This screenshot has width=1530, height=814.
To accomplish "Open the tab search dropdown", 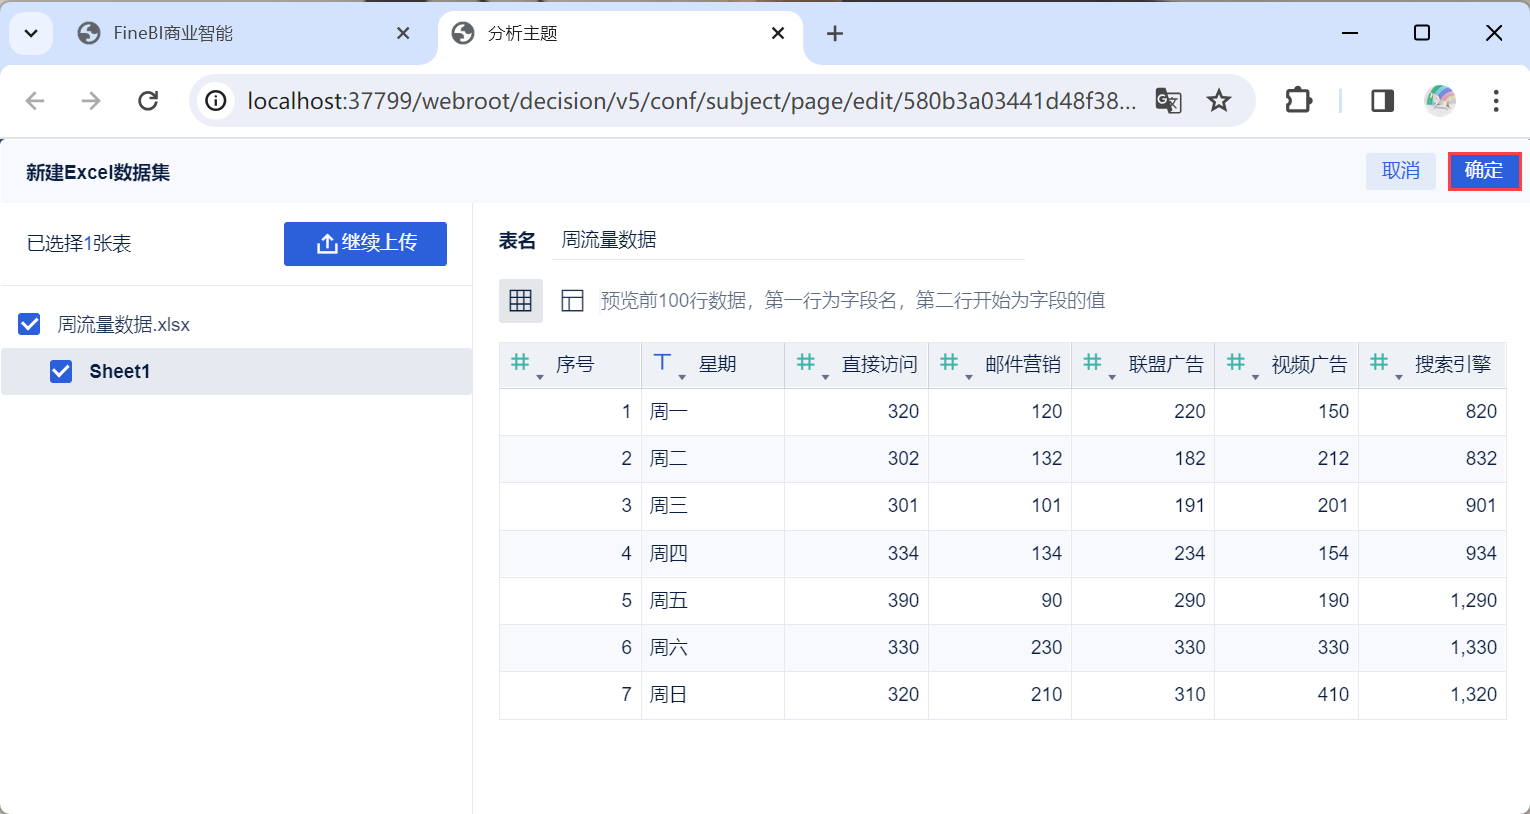I will pos(31,33).
